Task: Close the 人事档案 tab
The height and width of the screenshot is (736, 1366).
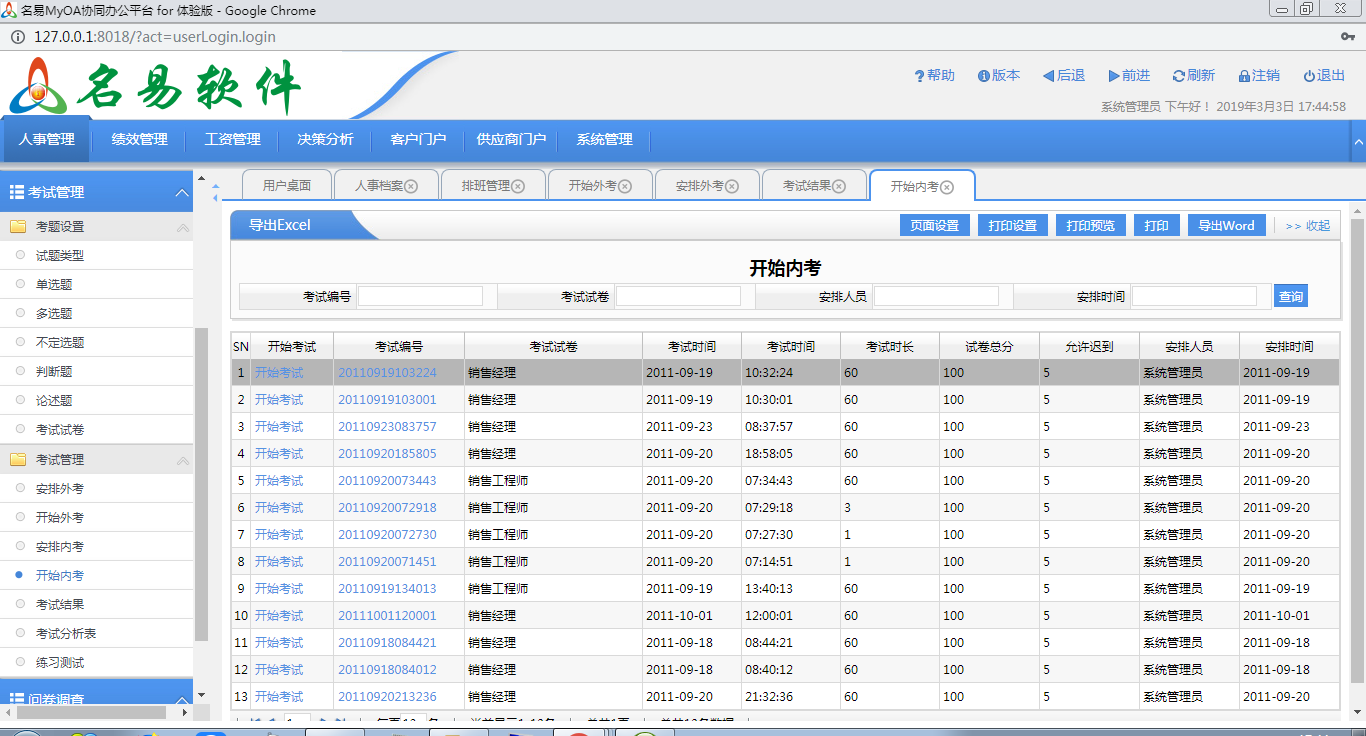Action: coord(411,186)
